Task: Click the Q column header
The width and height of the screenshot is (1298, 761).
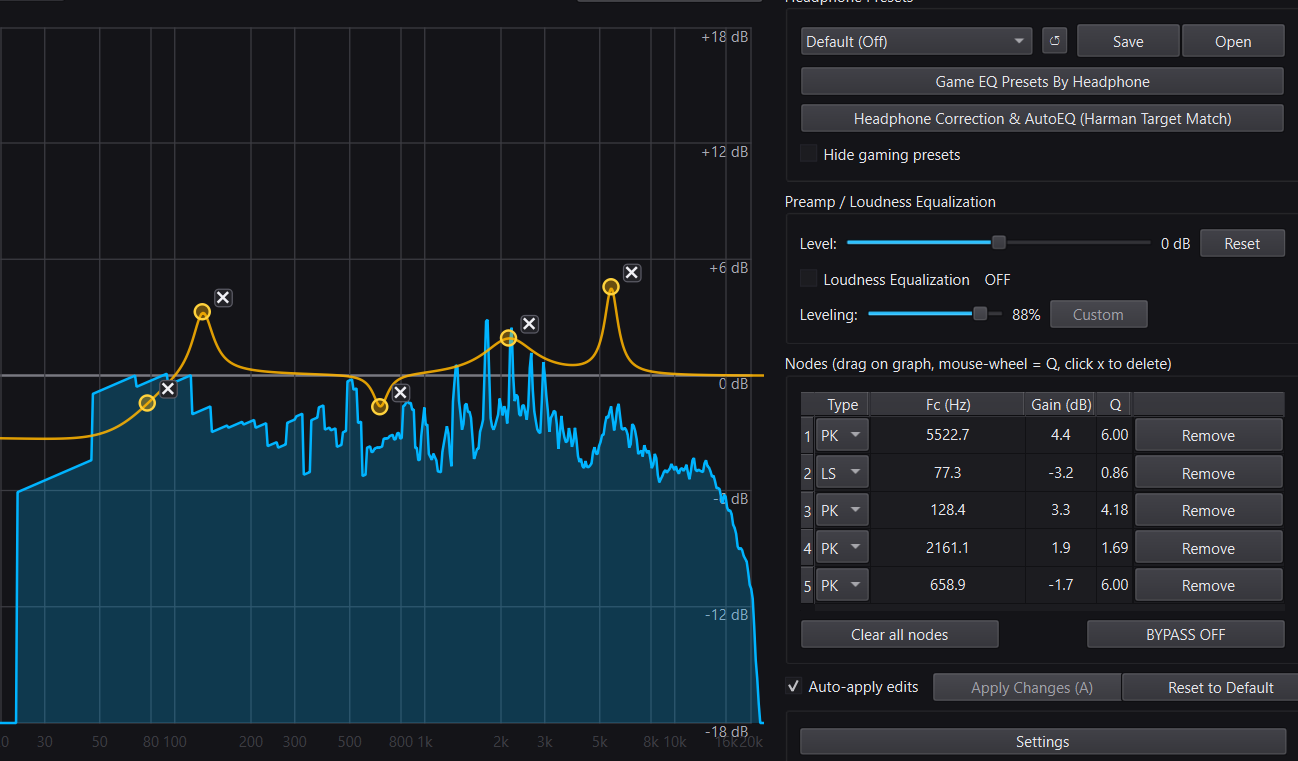Action: click(1114, 404)
